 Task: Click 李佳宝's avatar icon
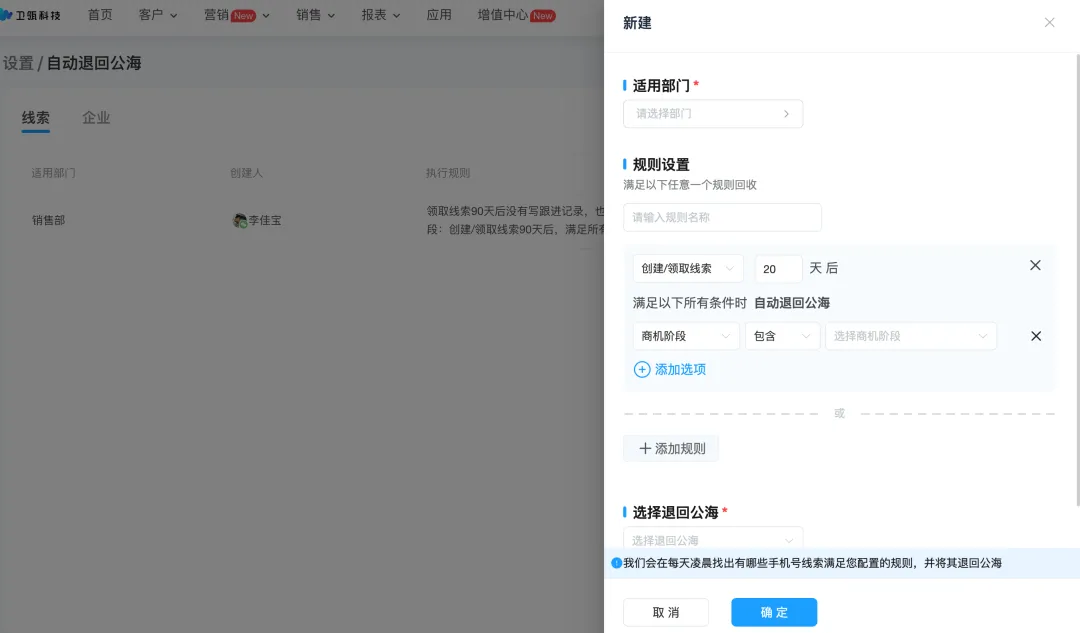pos(240,220)
